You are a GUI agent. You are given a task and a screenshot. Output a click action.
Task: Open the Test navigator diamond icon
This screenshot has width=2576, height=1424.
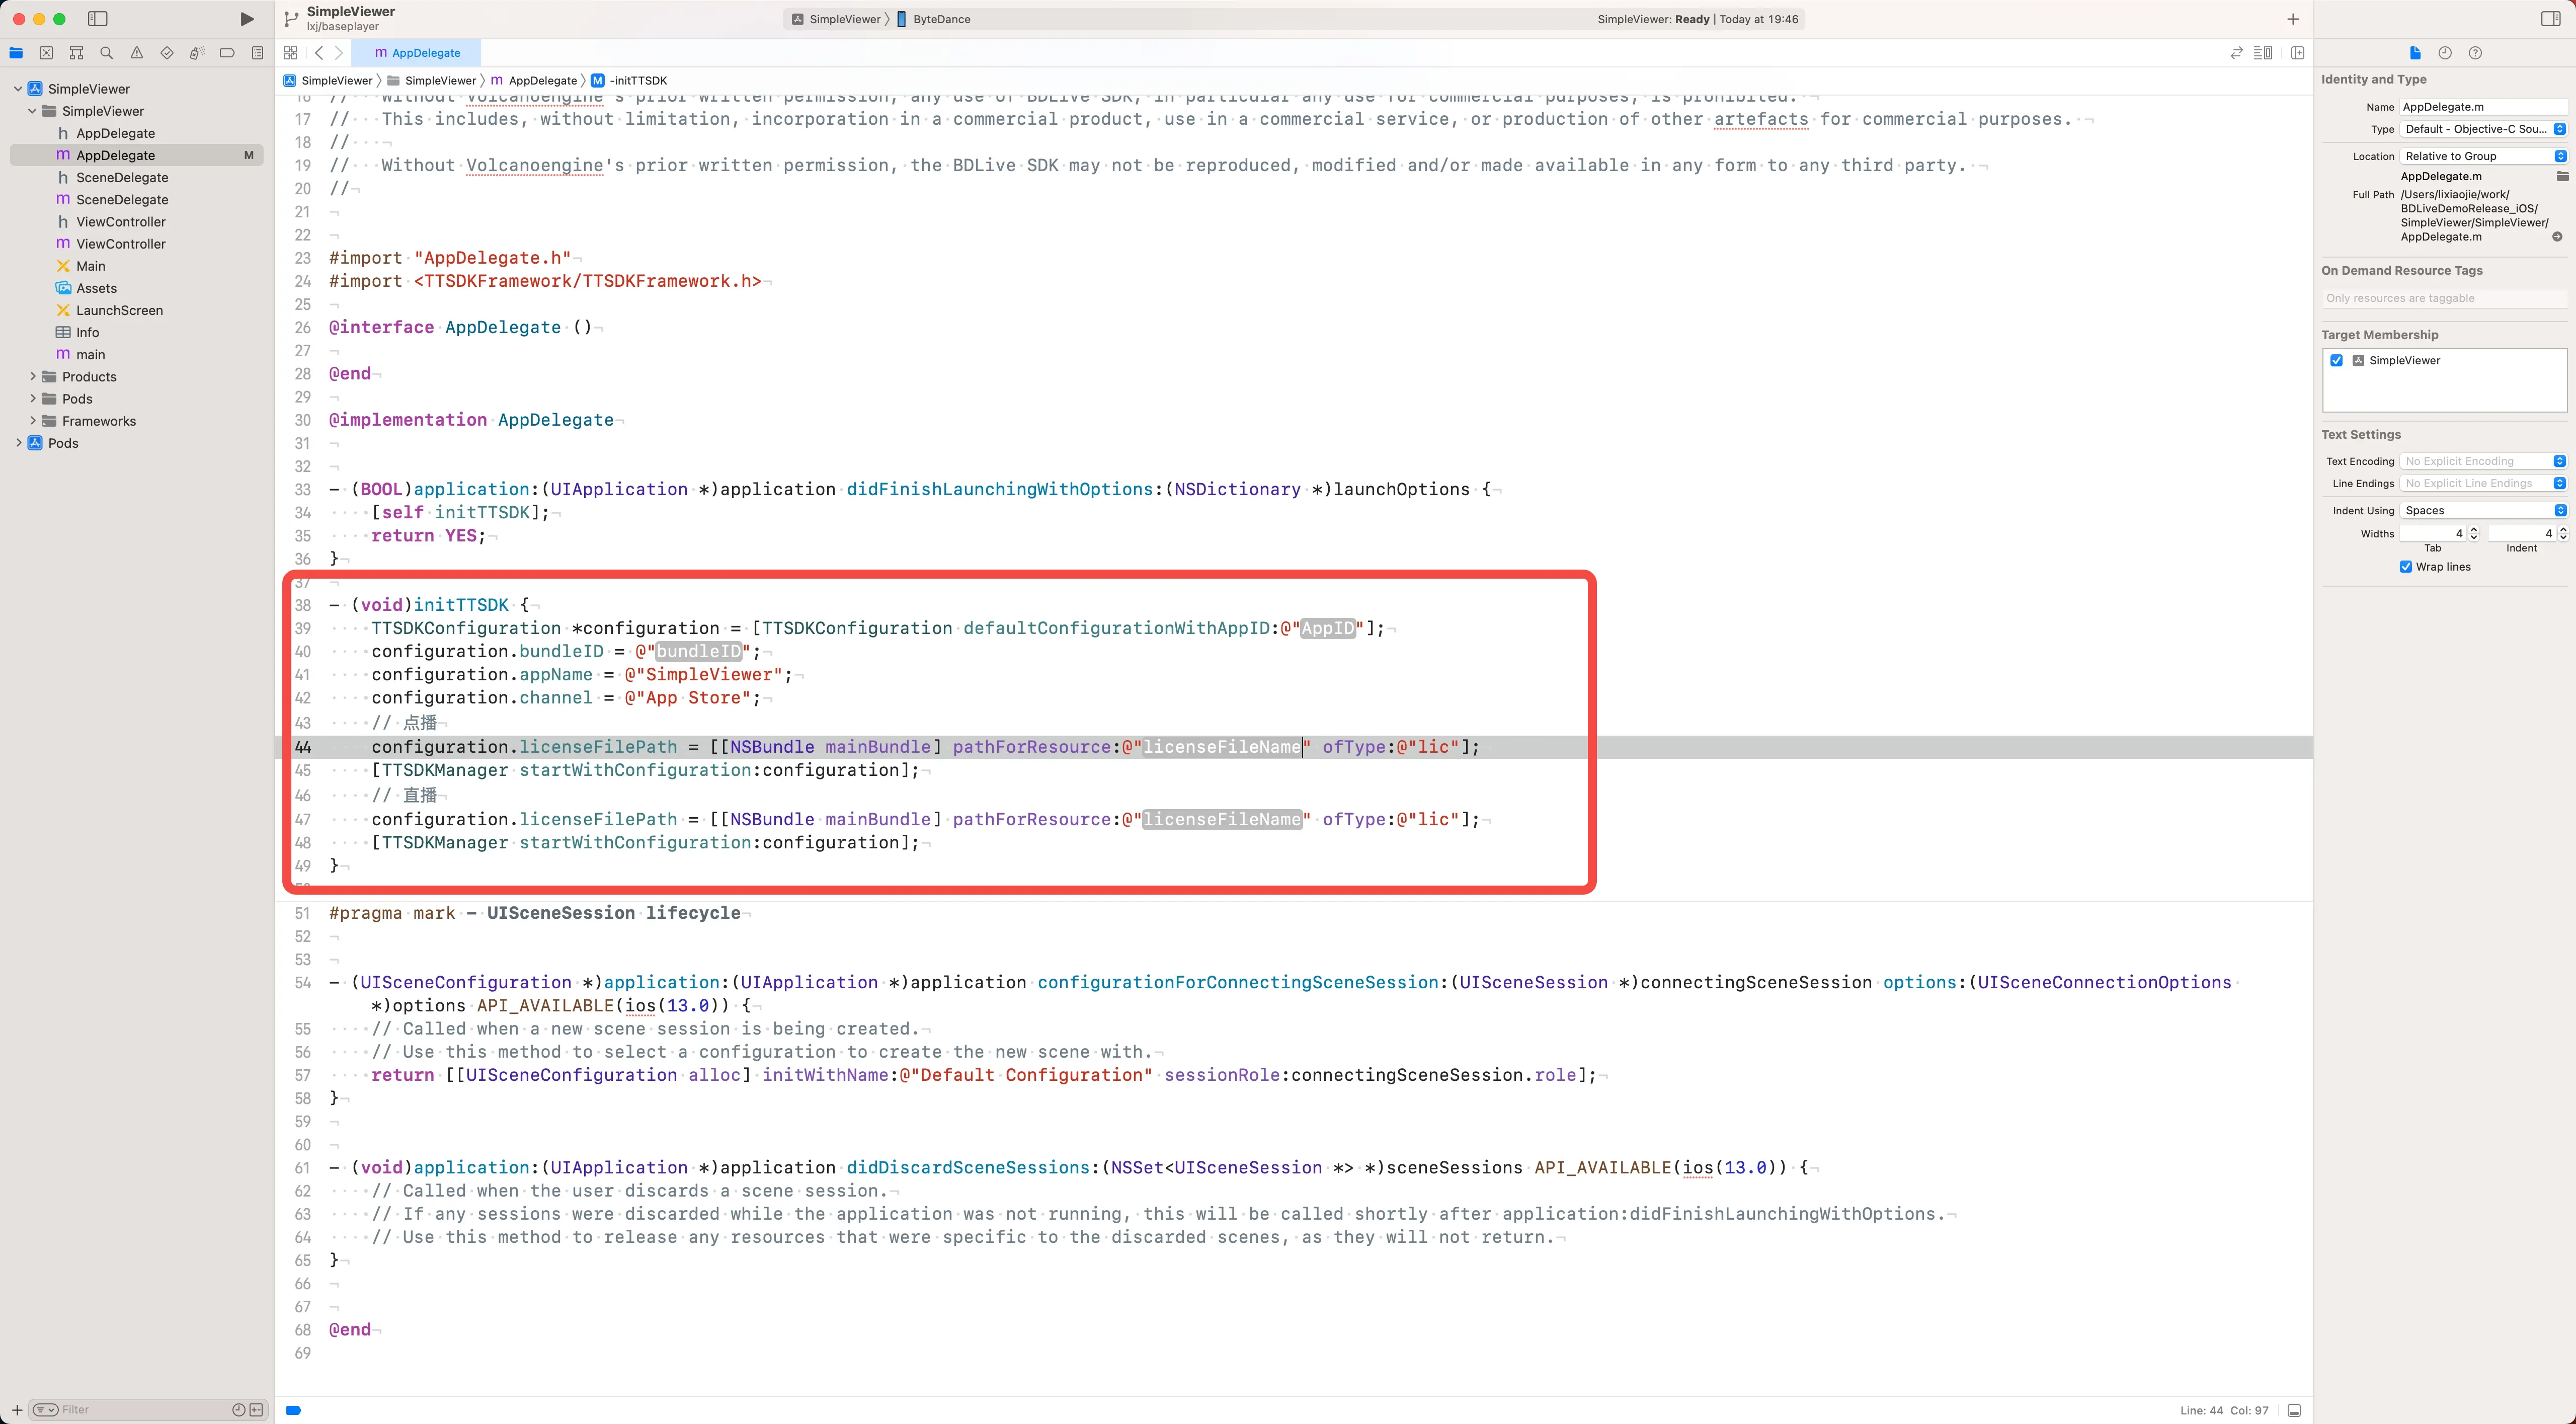pyautogui.click(x=167, y=53)
